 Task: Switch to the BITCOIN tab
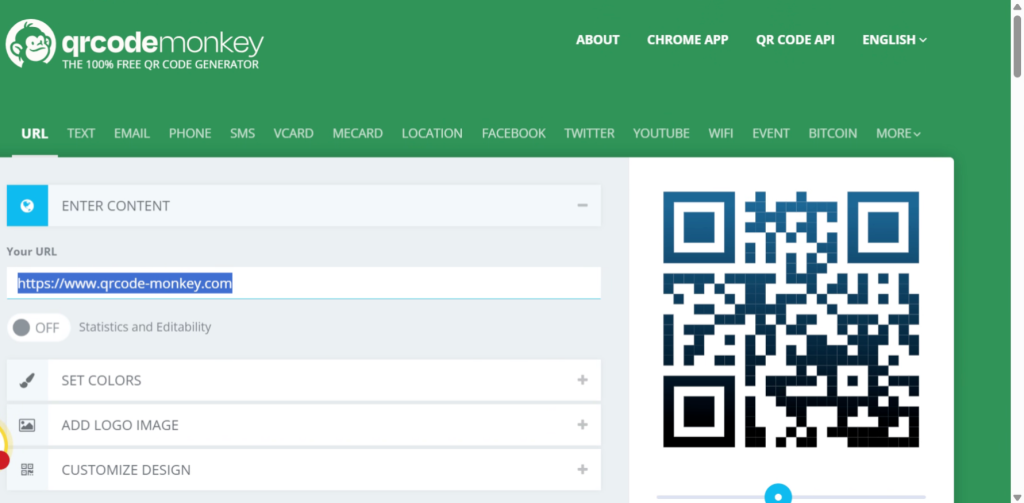tap(832, 133)
